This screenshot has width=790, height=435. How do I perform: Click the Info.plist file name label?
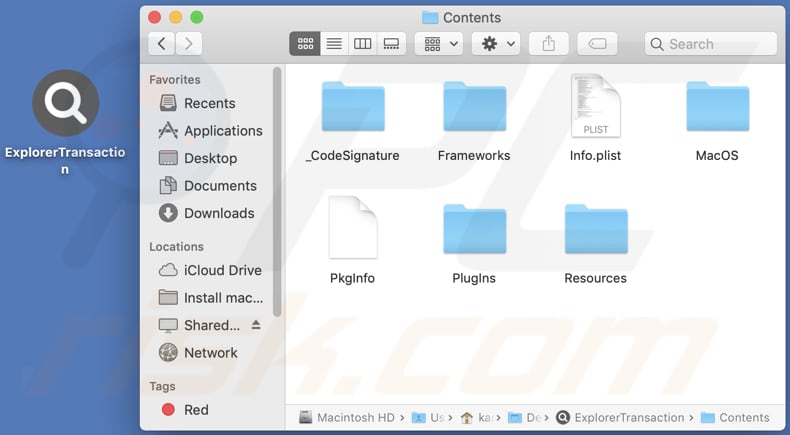coord(596,155)
